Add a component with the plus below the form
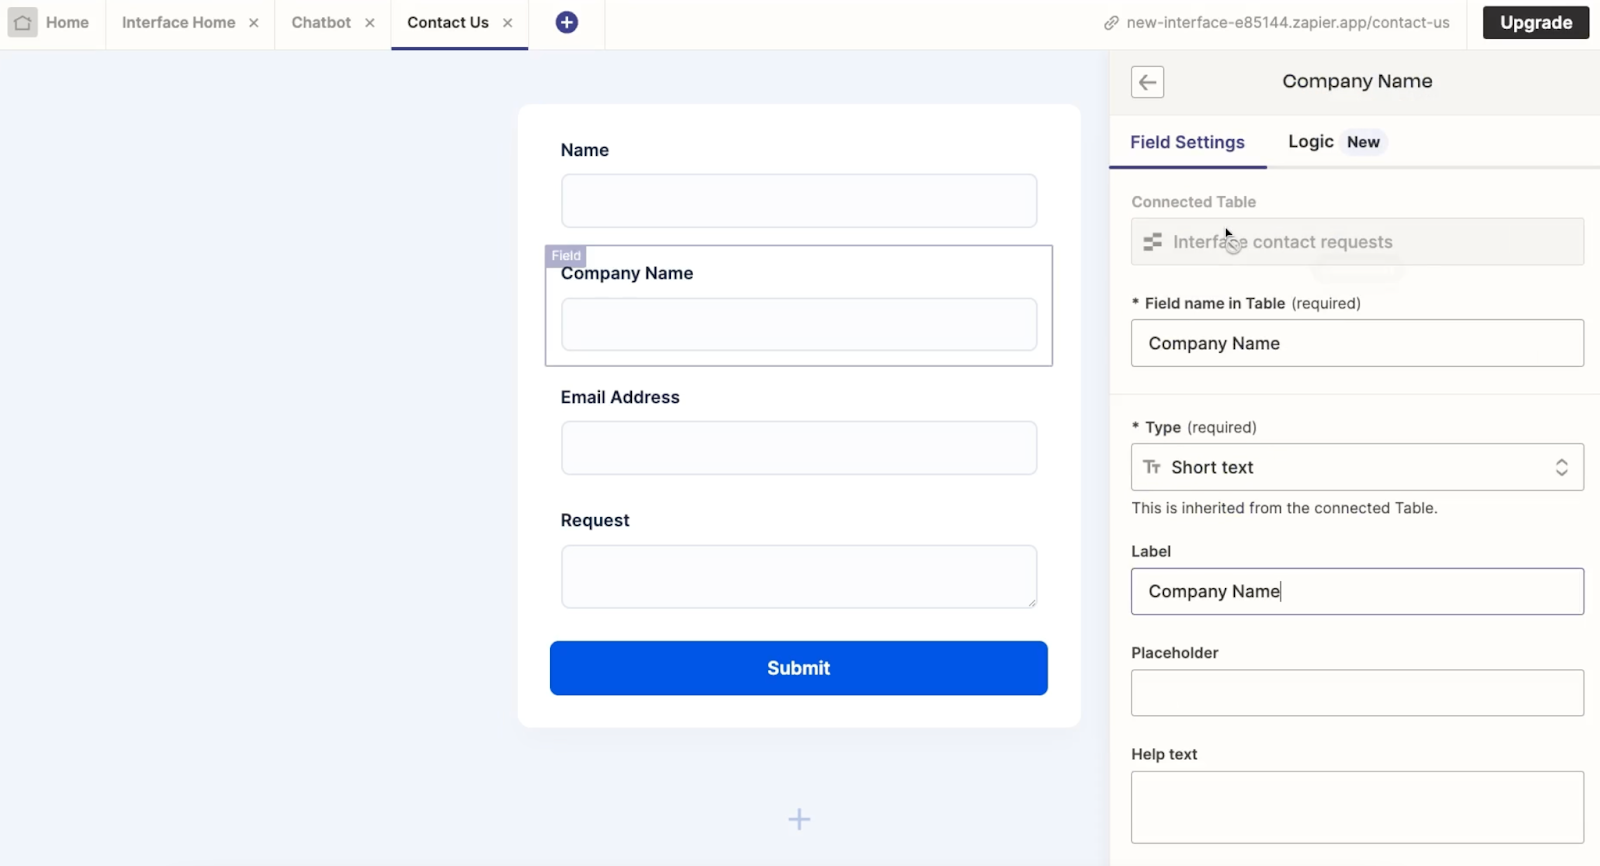The width and height of the screenshot is (1600, 866). point(799,820)
